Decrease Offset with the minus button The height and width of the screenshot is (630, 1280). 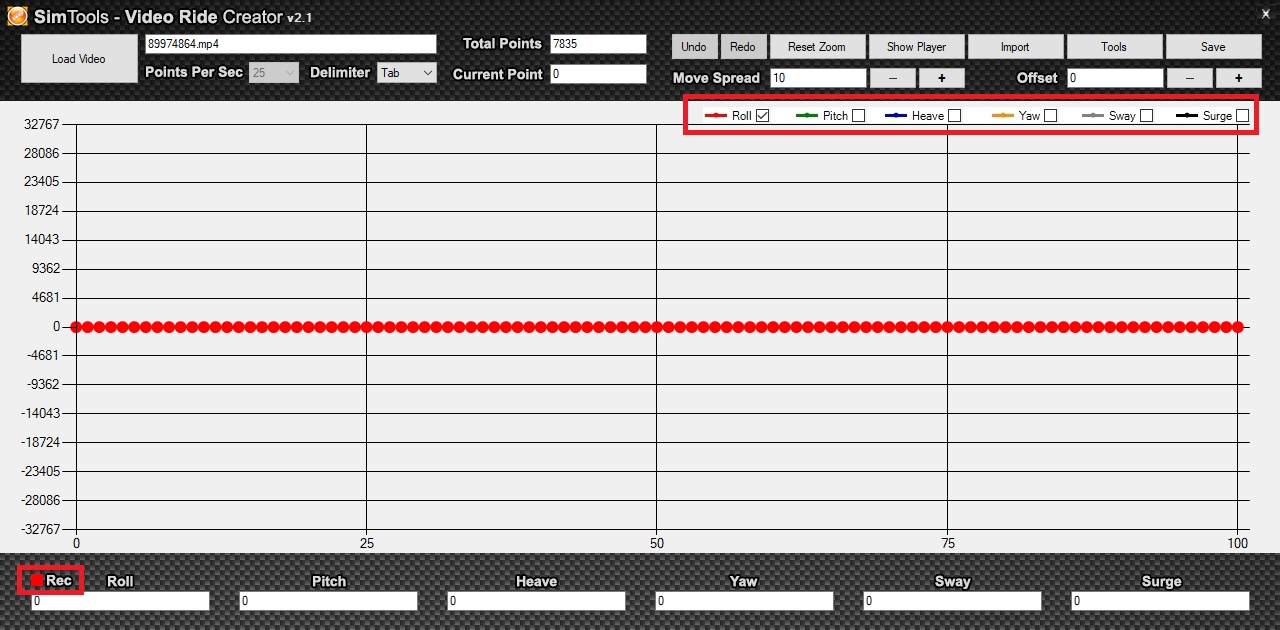pos(1190,78)
